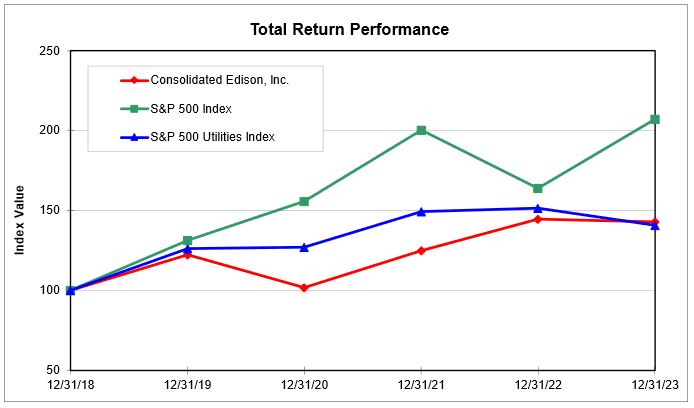Click the "Consolidated Edison, Inc." legend label
Screen dimensions: 694x408
click(219, 80)
